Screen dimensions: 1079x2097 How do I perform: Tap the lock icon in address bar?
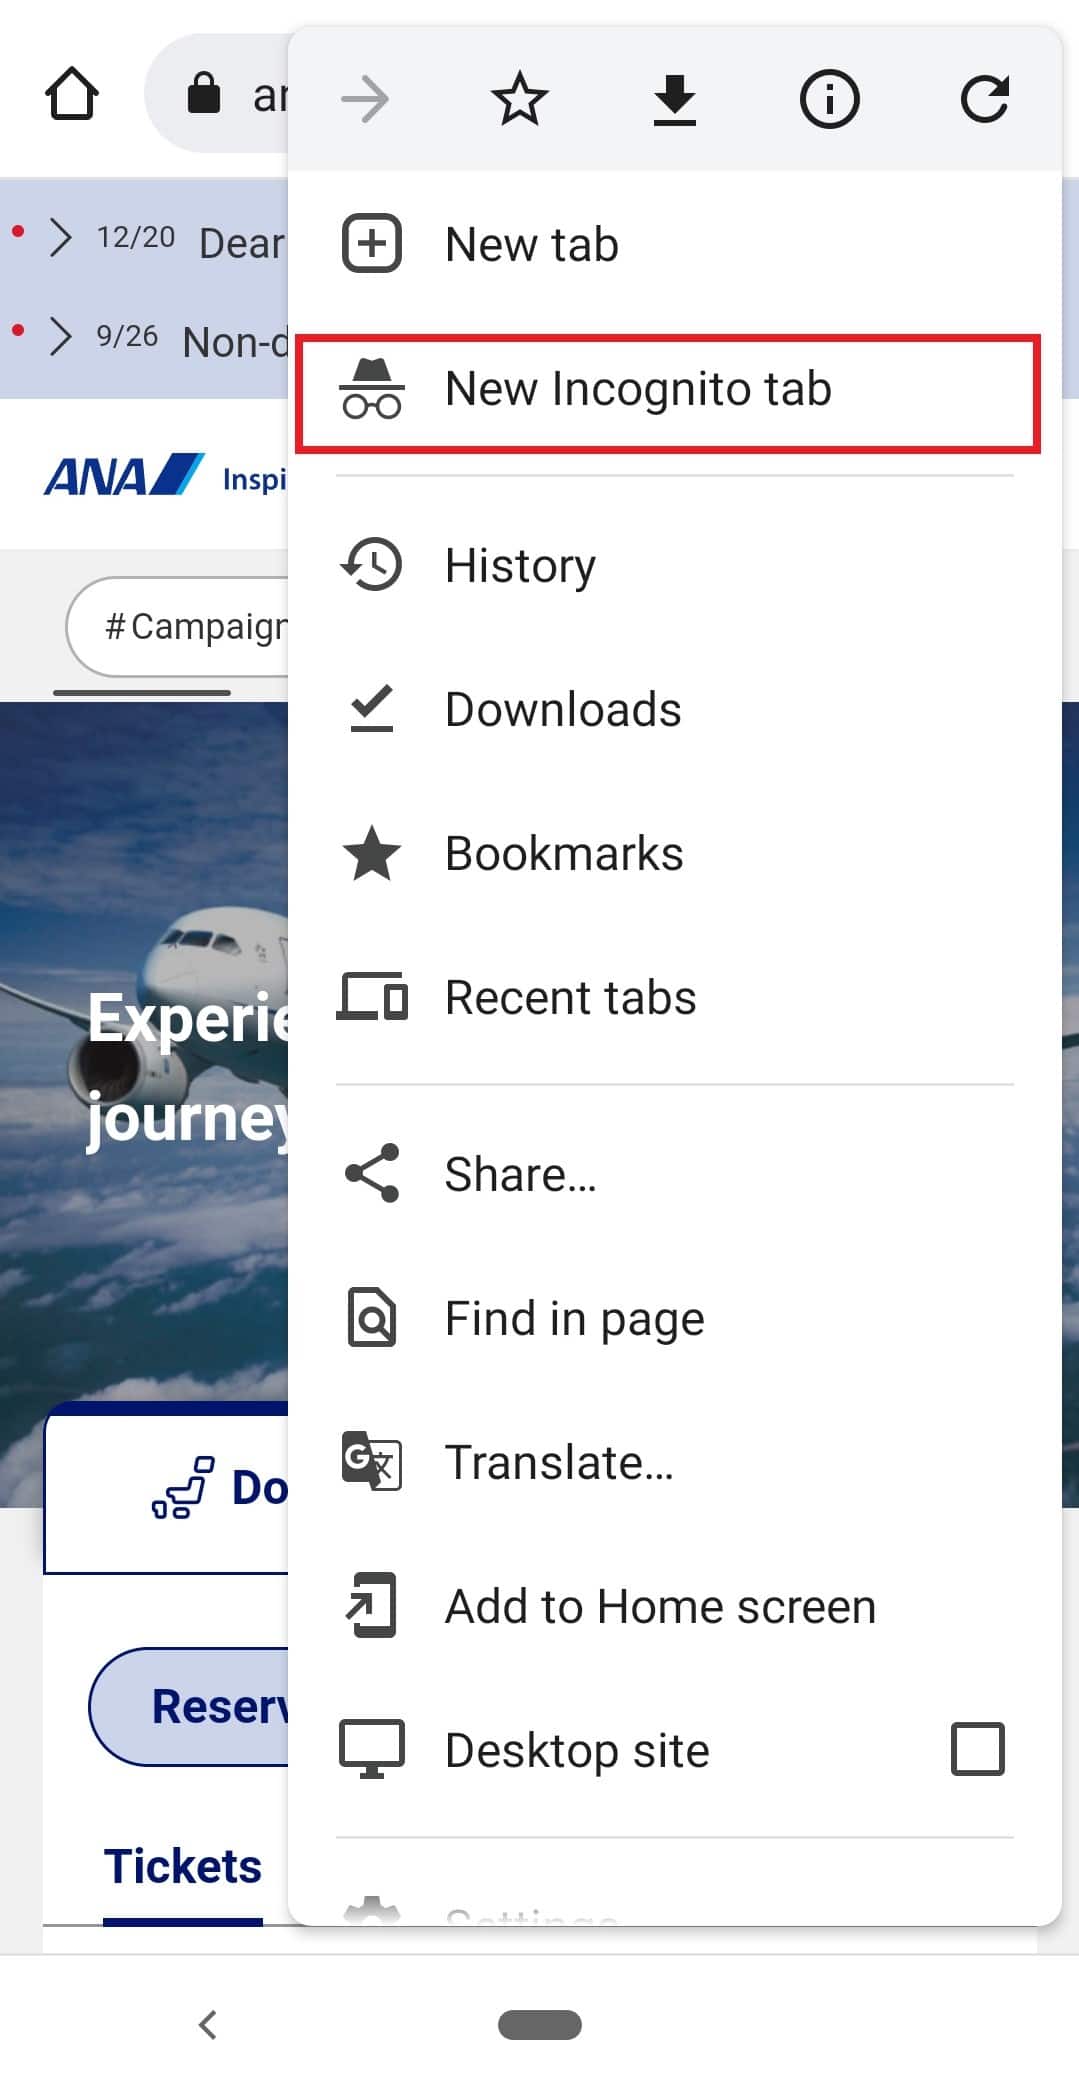click(204, 93)
